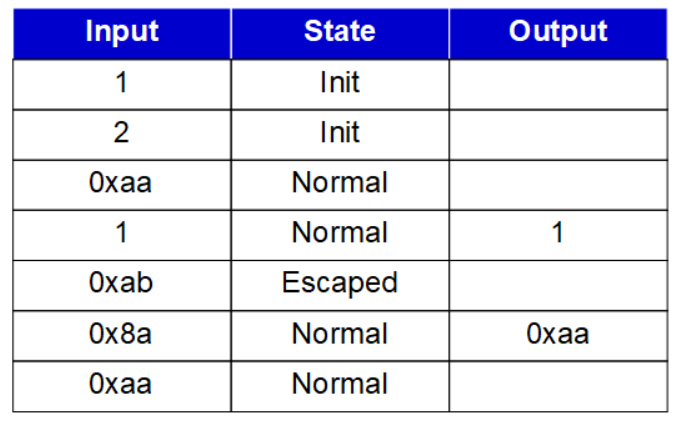
Task: Click "0xaa" input cell in last row
Action: point(121,384)
